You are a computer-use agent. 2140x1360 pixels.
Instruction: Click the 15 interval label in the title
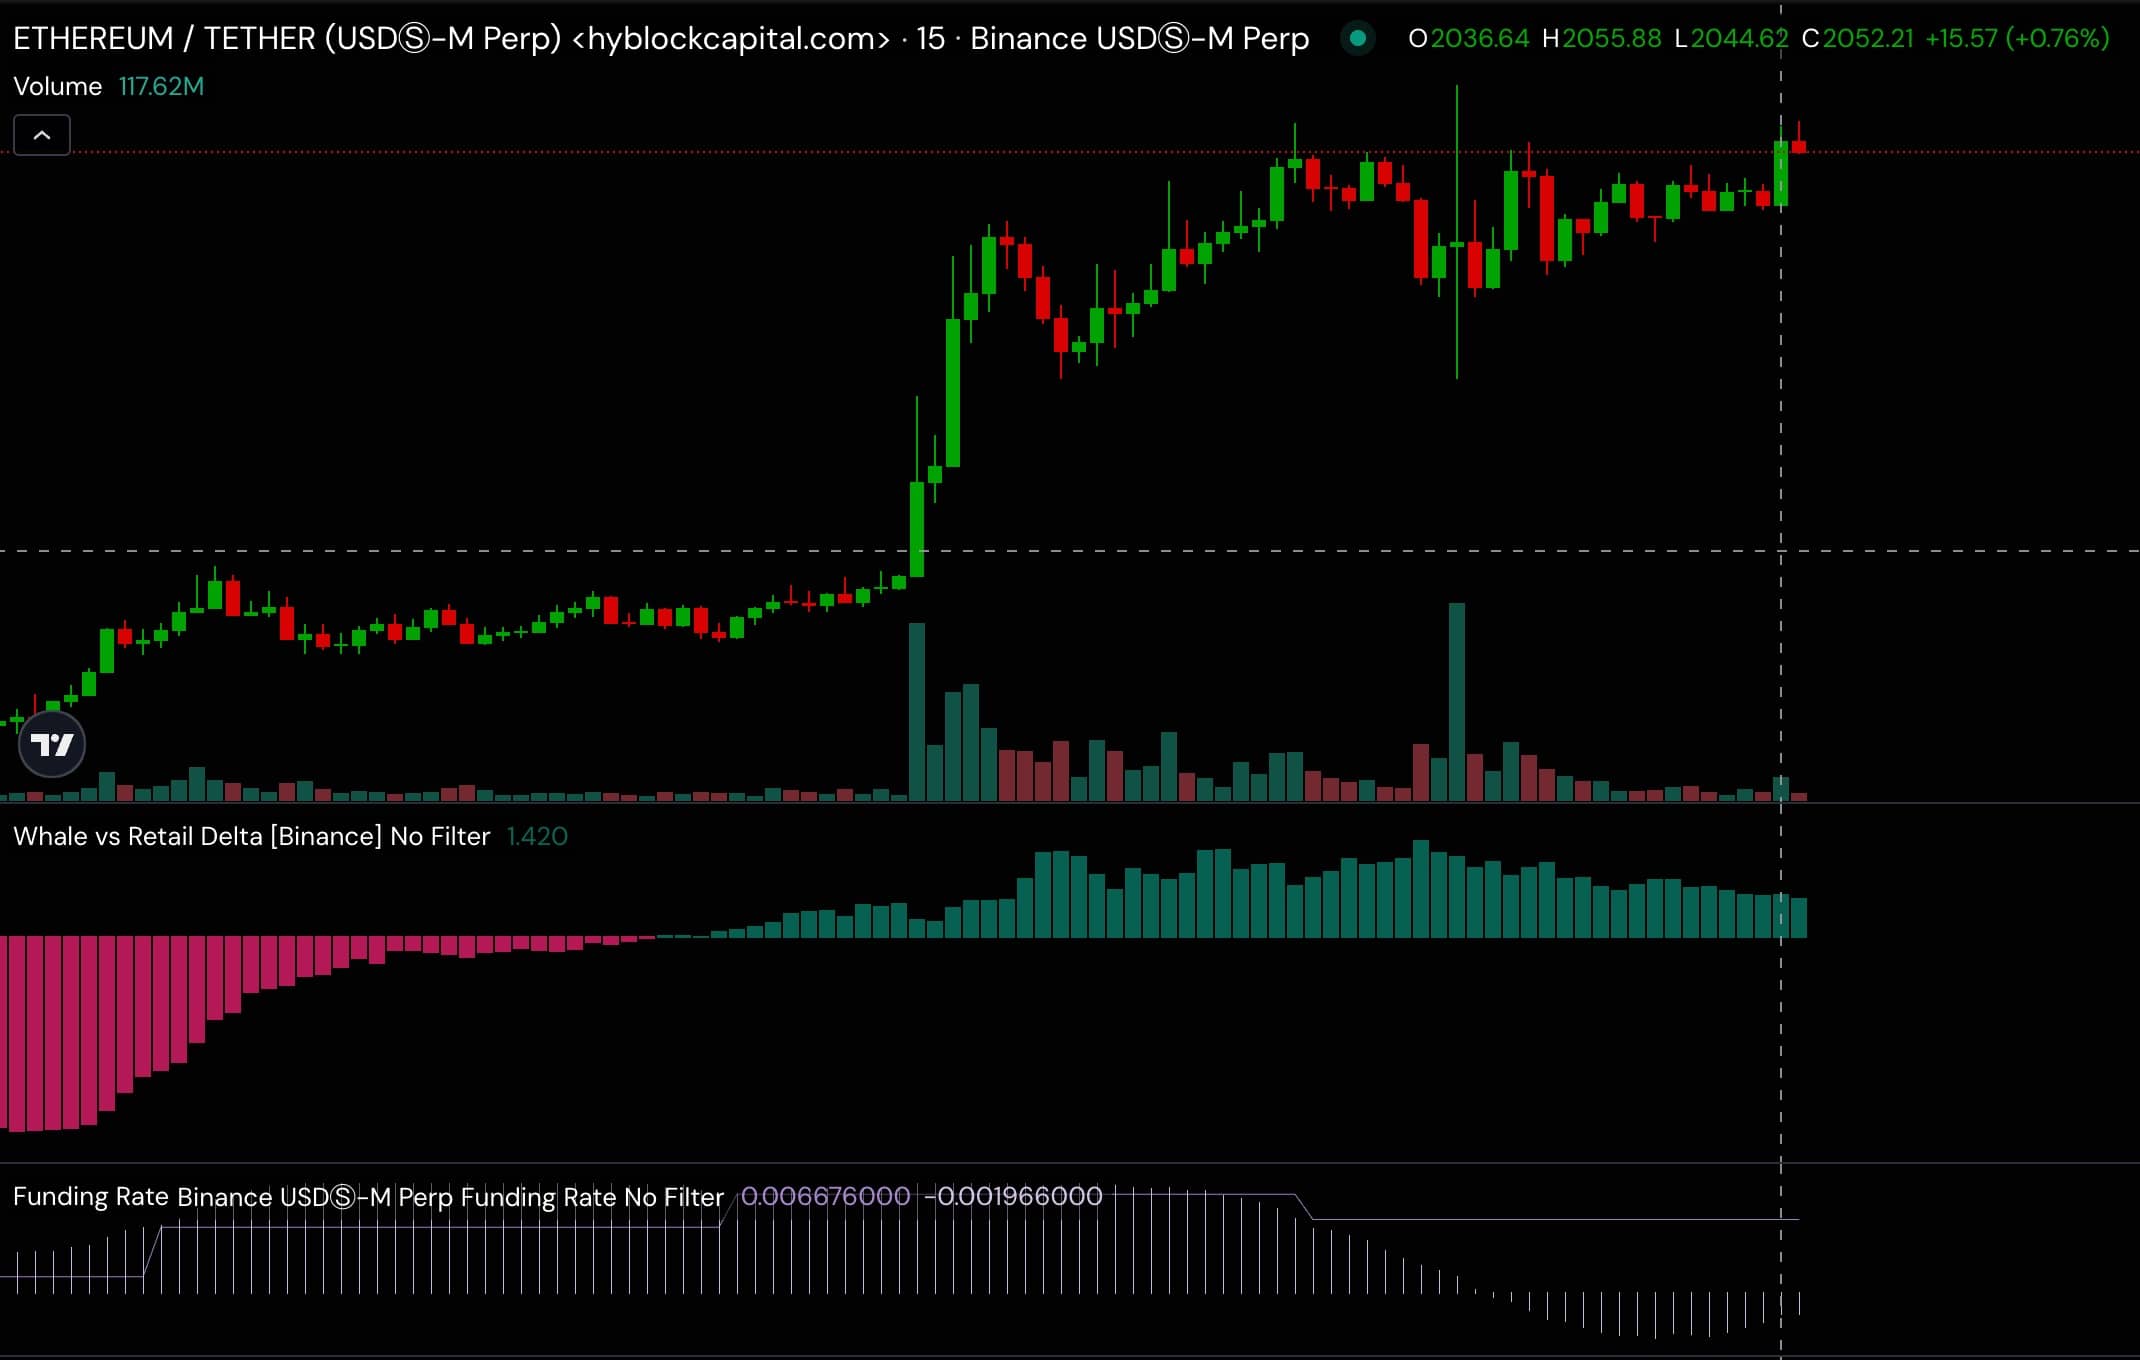coord(930,39)
